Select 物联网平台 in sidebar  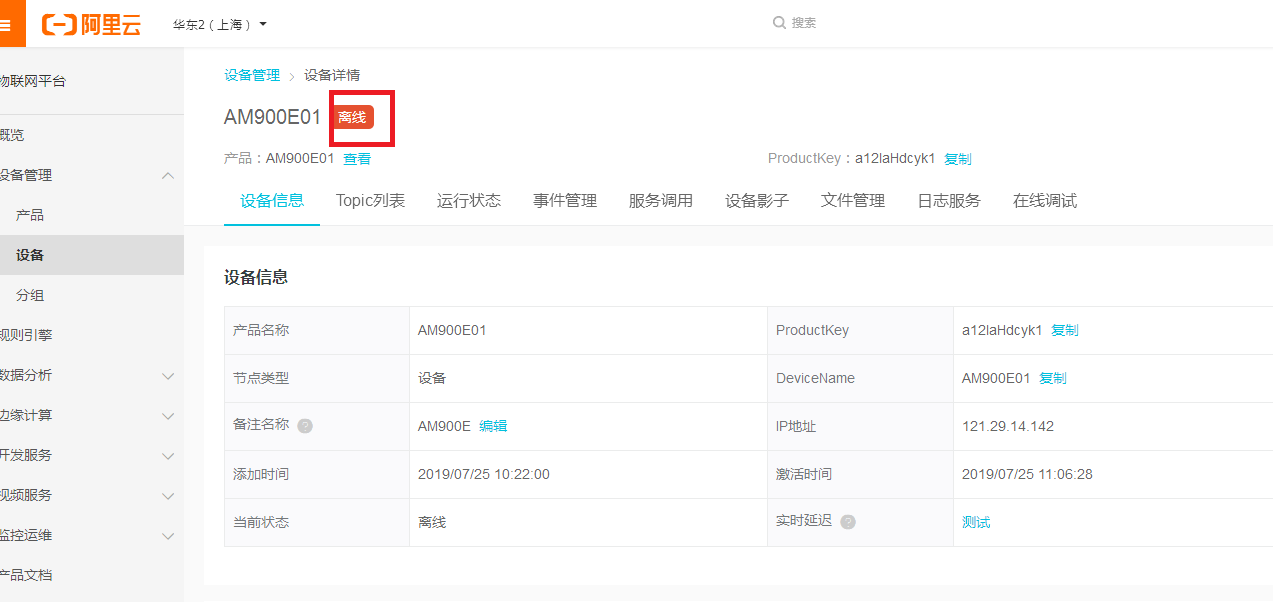pos(33,81)
